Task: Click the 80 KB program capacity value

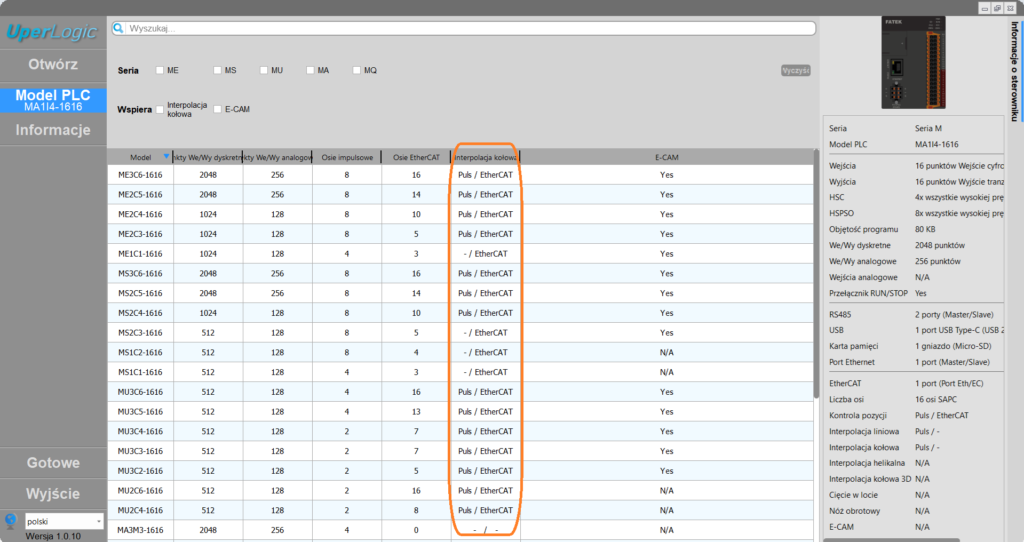Action: [x=925, y=229]
